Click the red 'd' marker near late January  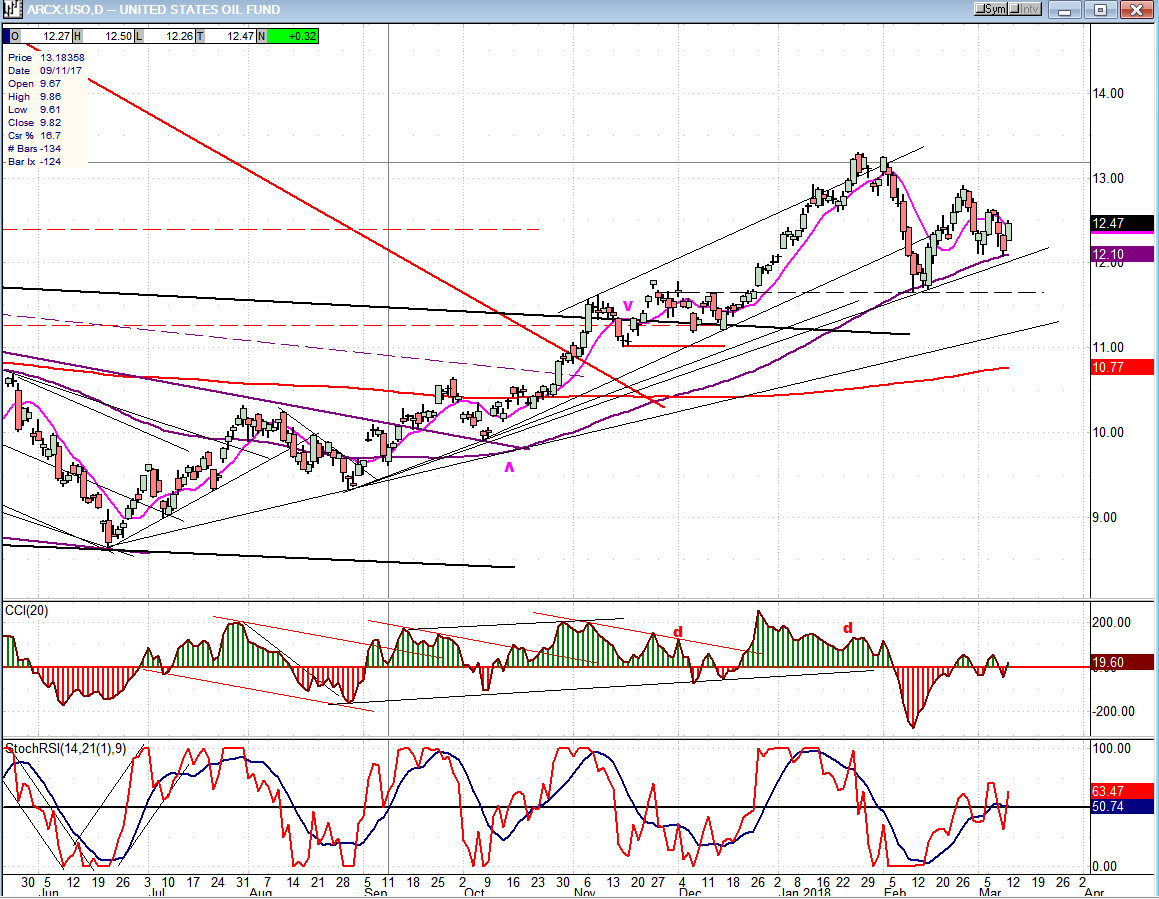click(x=848, y=628)
